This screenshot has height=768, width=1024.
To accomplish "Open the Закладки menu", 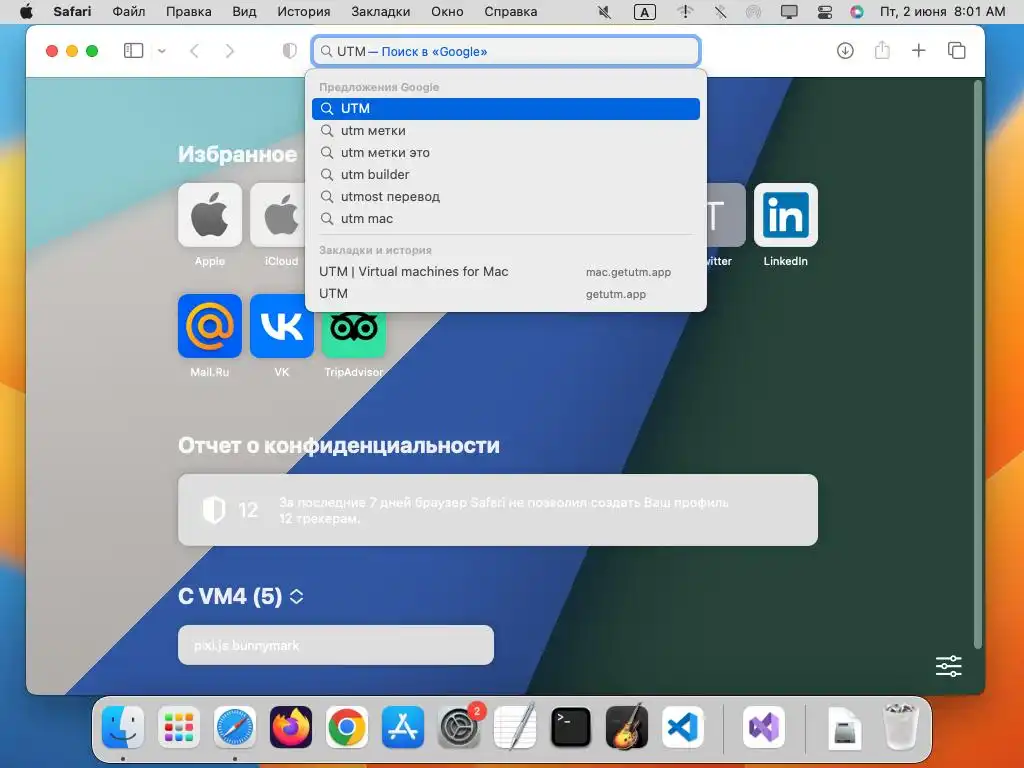I will click(381, 12).
